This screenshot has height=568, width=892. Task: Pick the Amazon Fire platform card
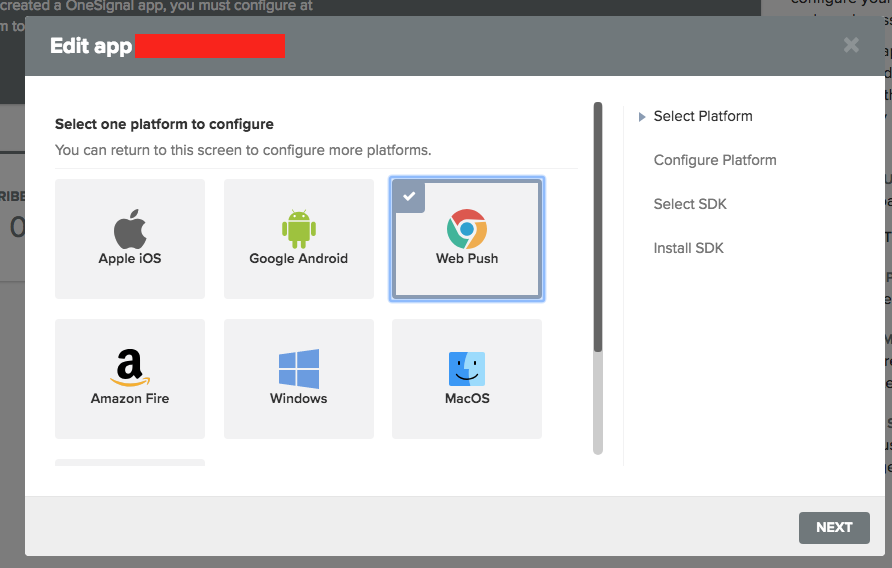point(130,378)
